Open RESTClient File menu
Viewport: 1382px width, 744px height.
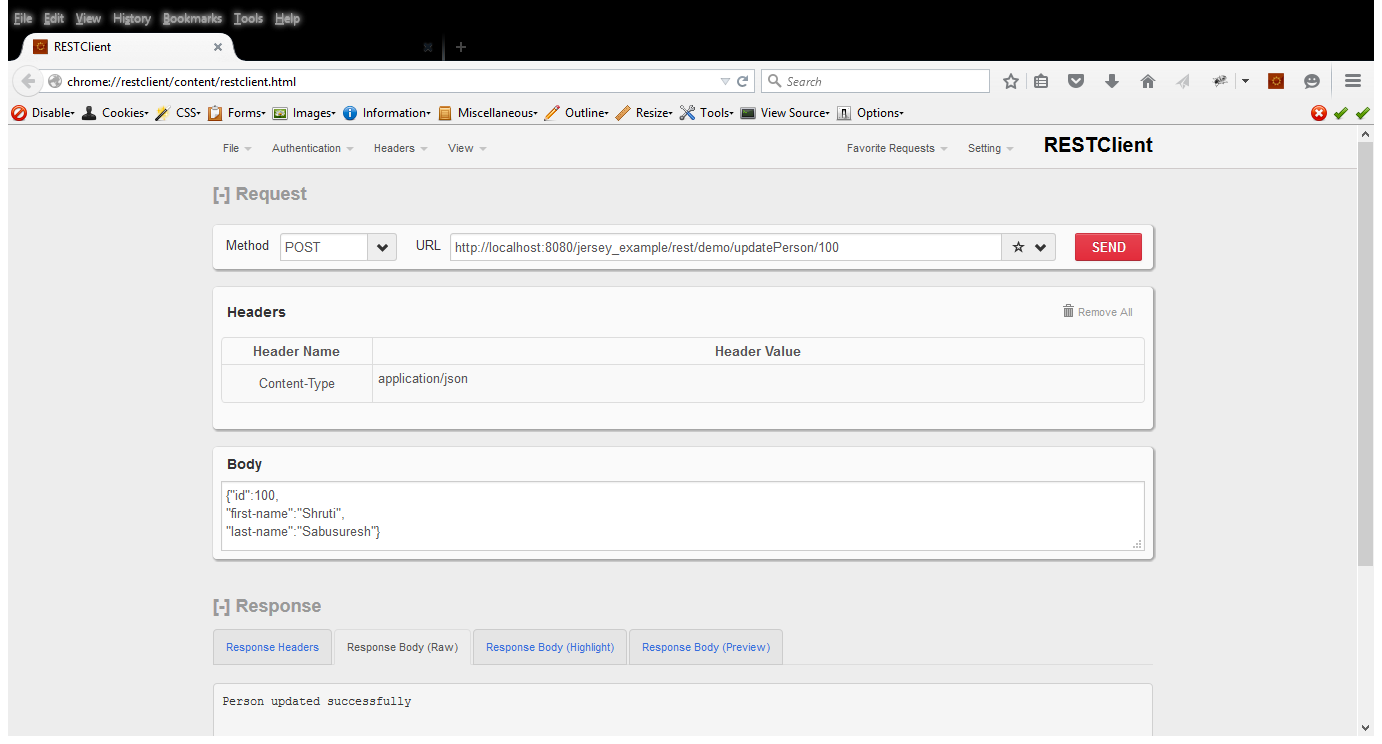coord(236,148)
